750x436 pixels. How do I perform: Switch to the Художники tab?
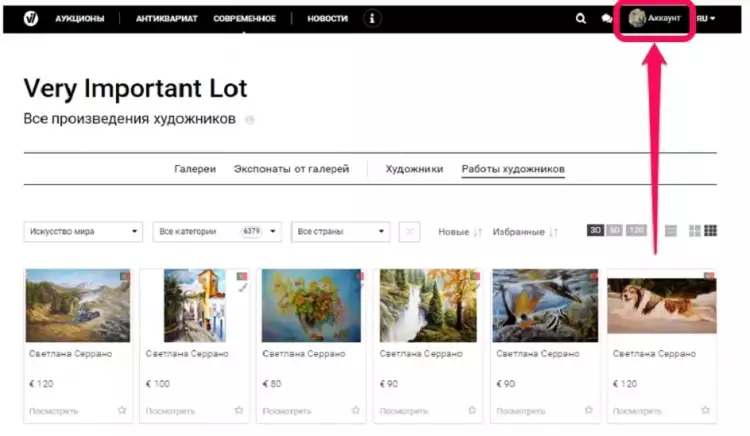pos(414,169)
